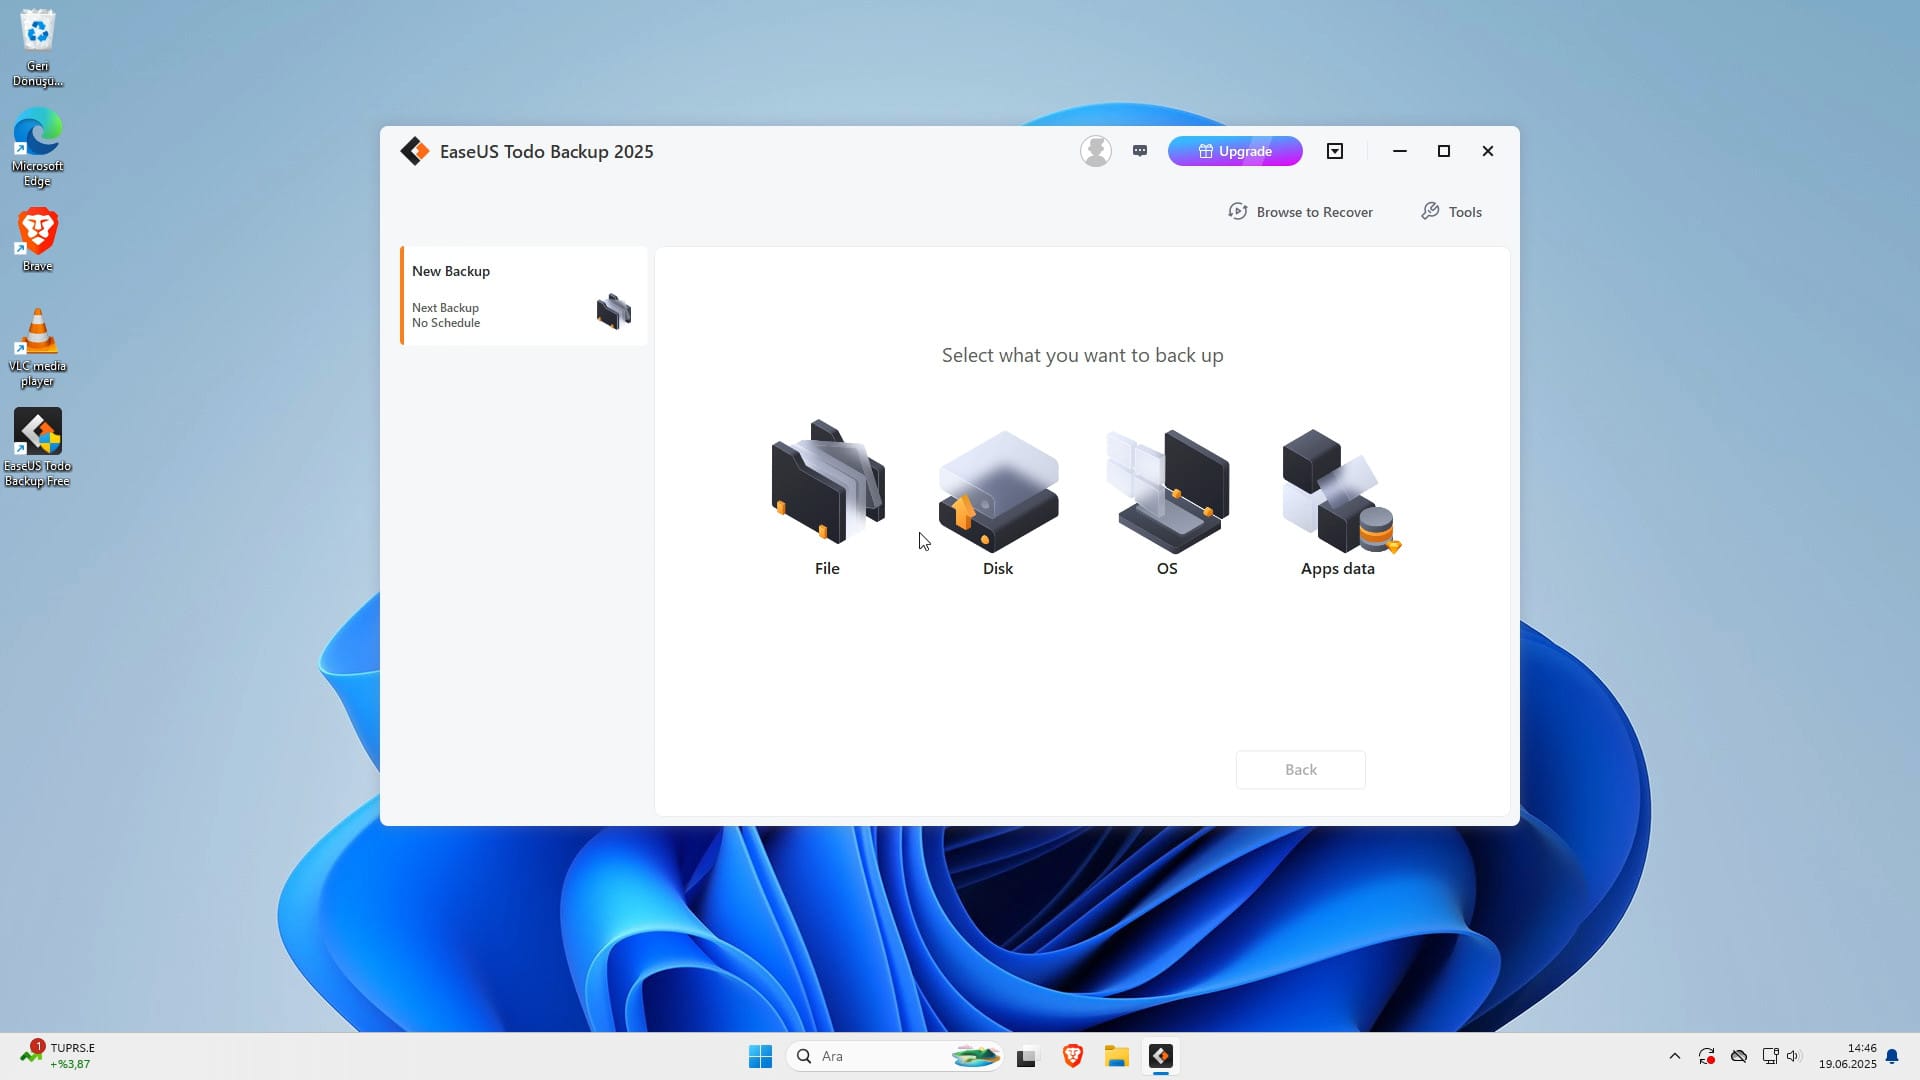This screenshot has width=1920, height=1080.
Task: Open Task View on the taskbar
Action: [1027, 1056]
